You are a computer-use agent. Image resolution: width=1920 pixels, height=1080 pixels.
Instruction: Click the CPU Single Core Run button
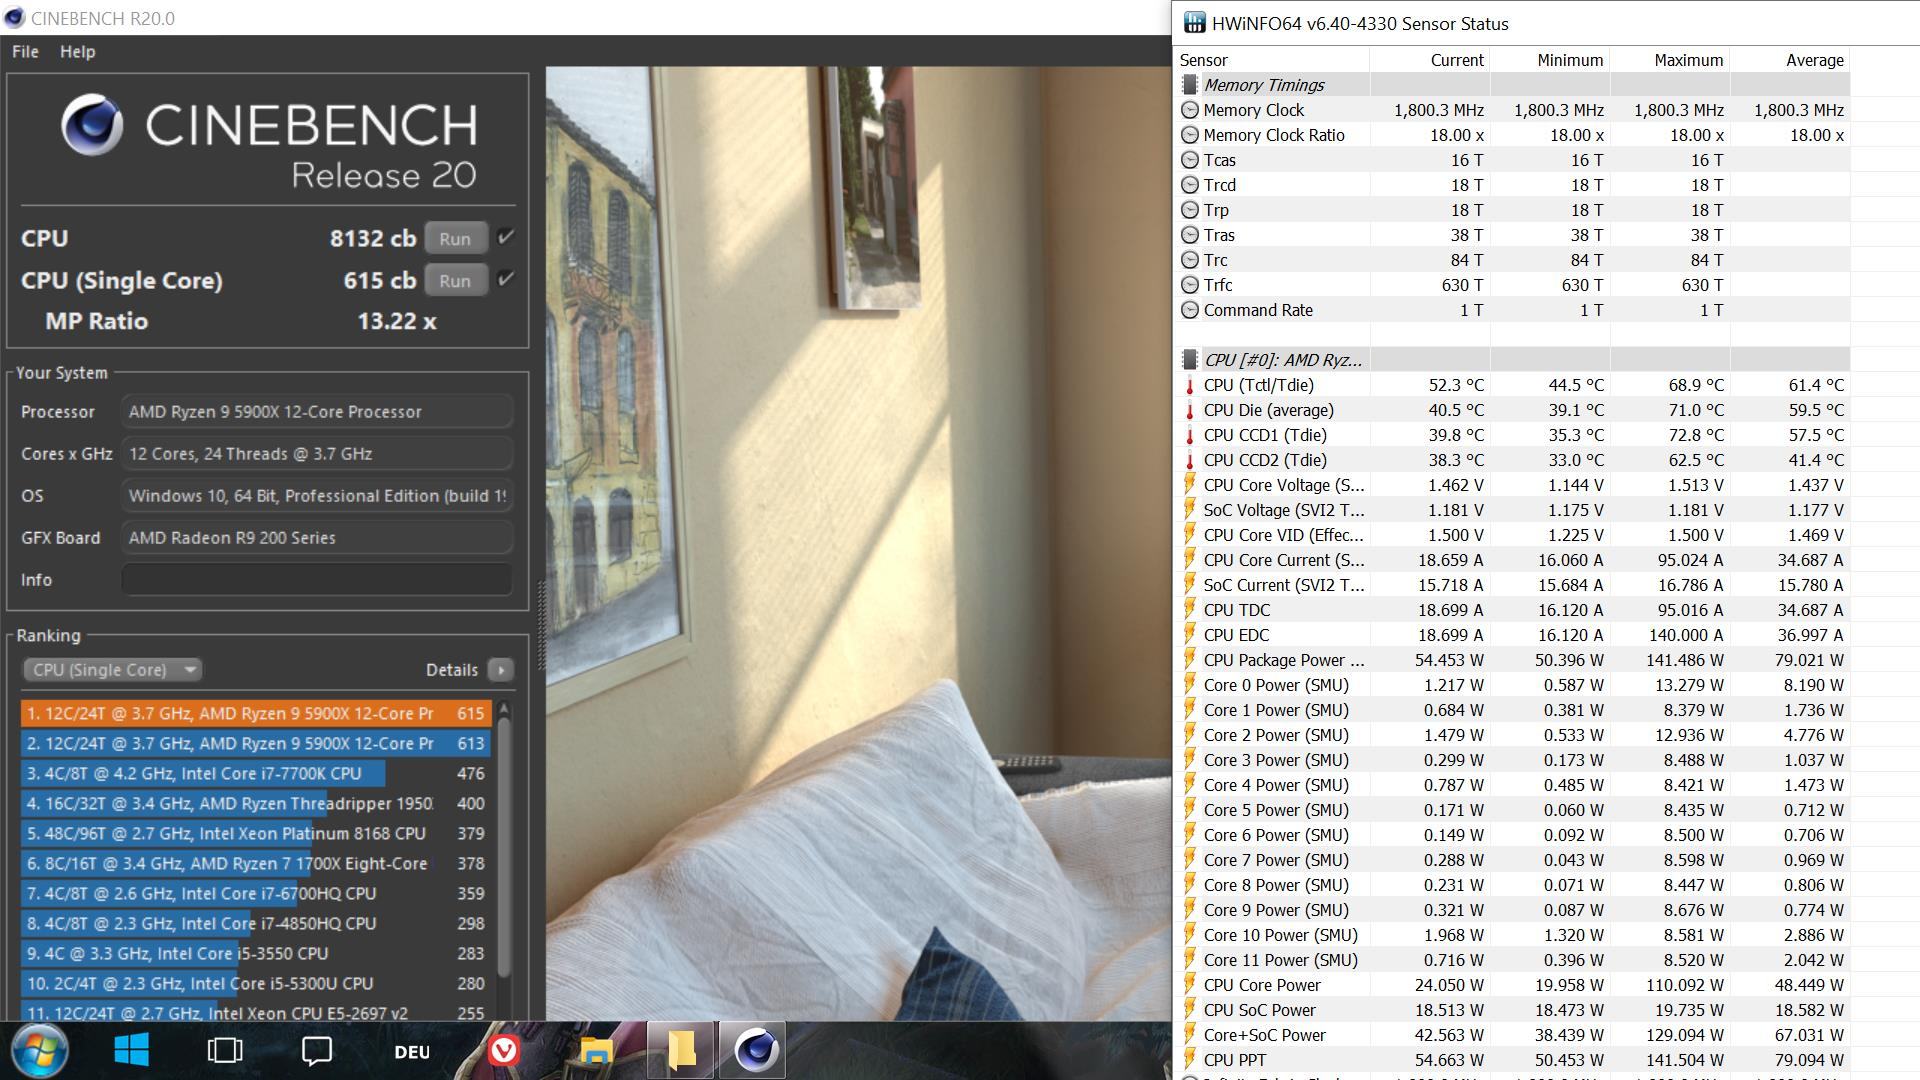(x=455, y=281)
